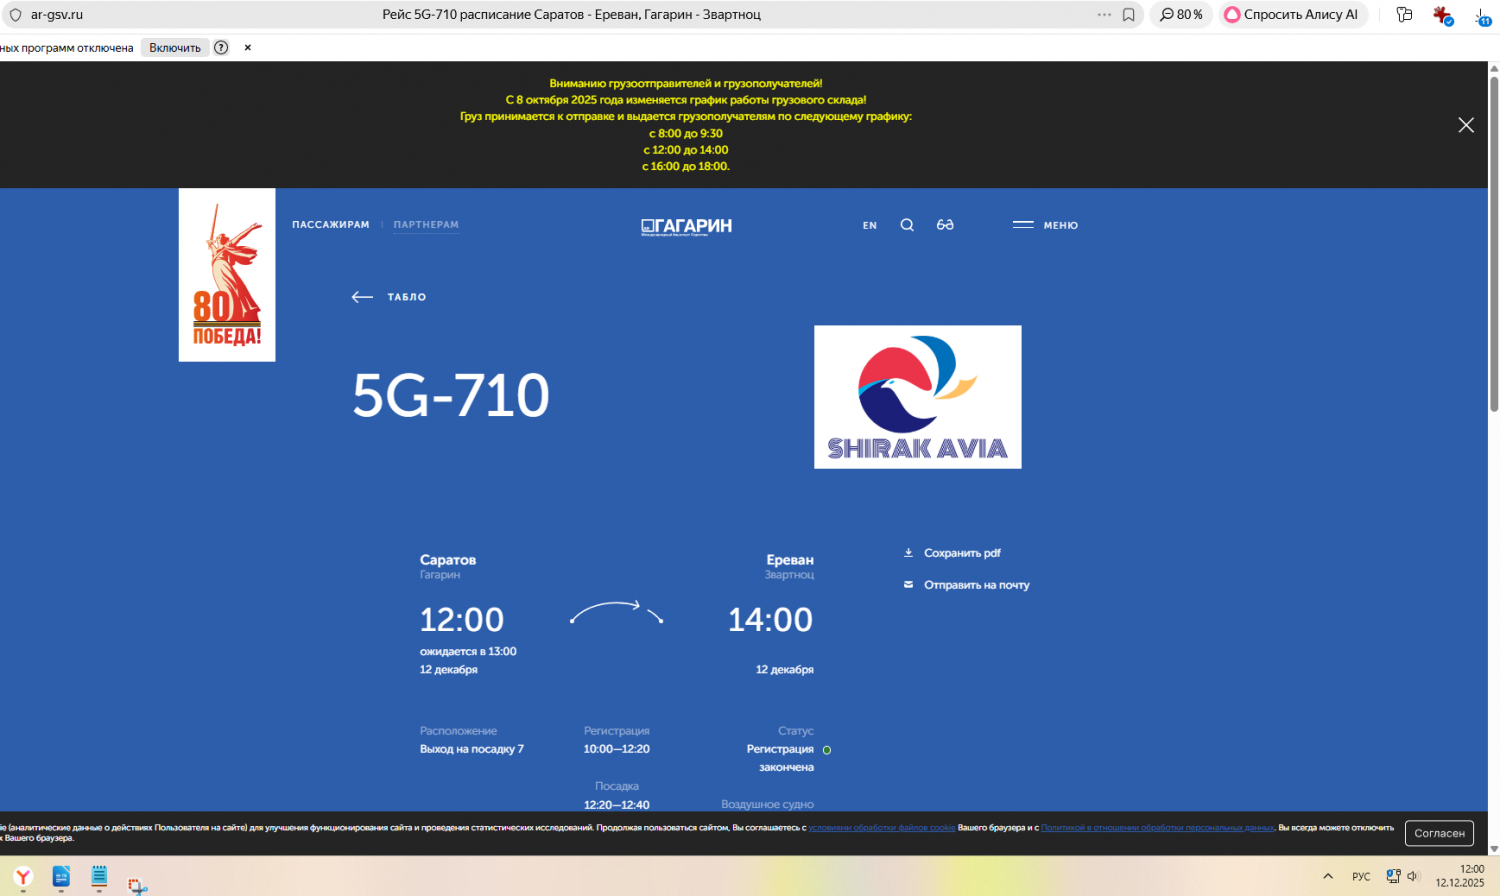This screenshot has height=896, width=1500.
Task: Open the browser downloads icon
Action: (x=1482, y=16)
